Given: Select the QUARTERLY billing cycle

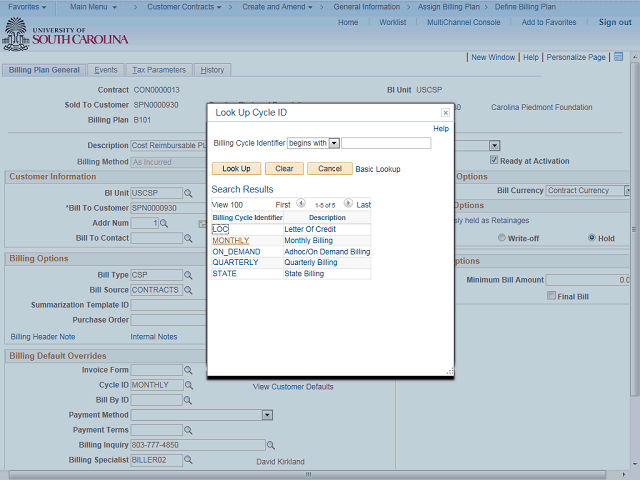Looking at the screenshot, I should [x=235, y=262].
